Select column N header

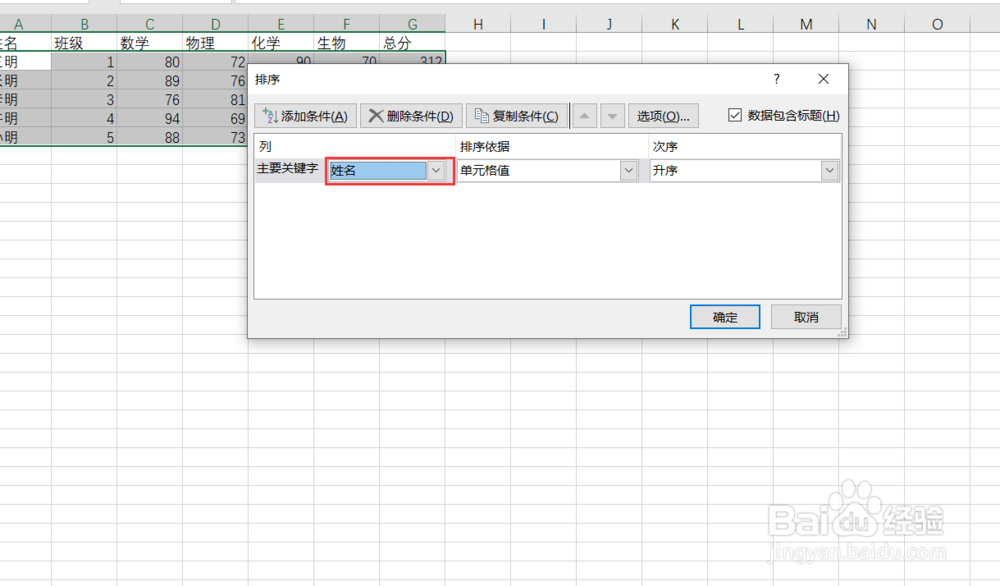click(x=870, y=23)
